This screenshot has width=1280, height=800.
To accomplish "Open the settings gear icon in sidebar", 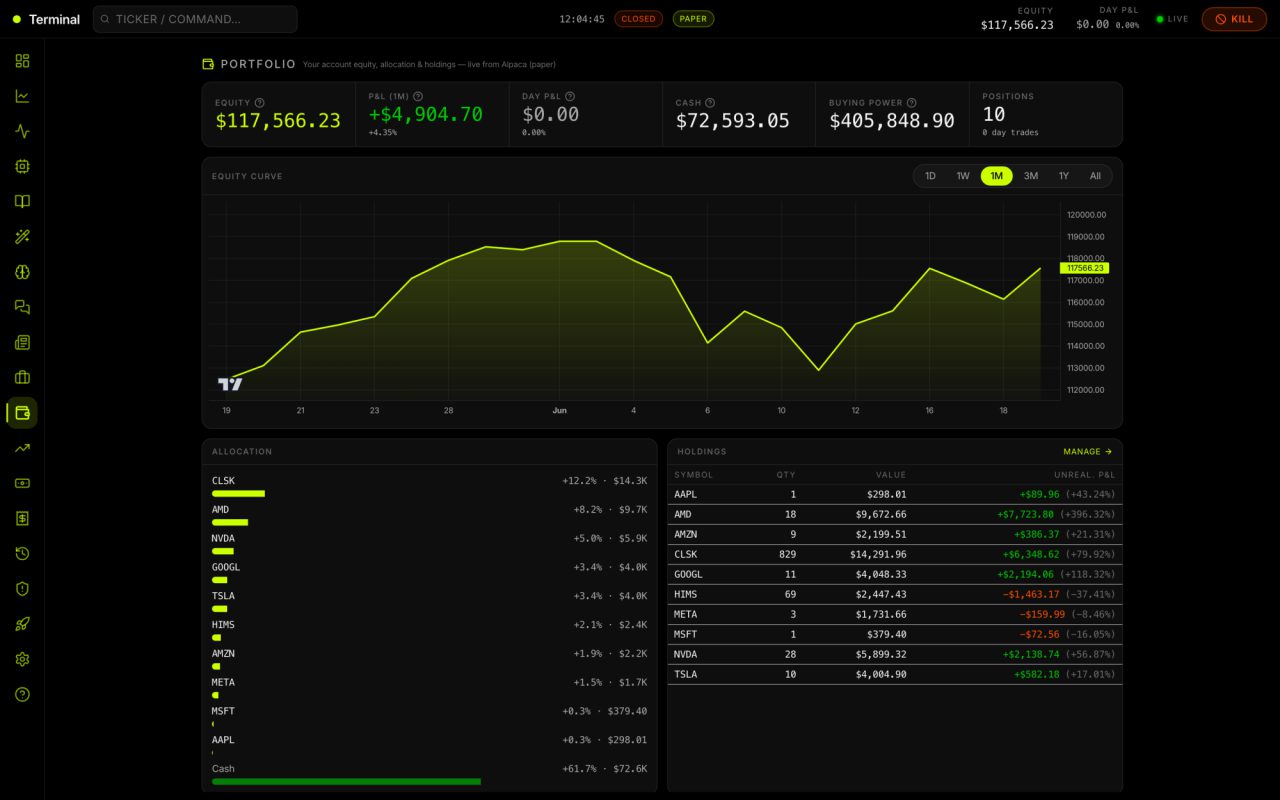I will point(22,659).
